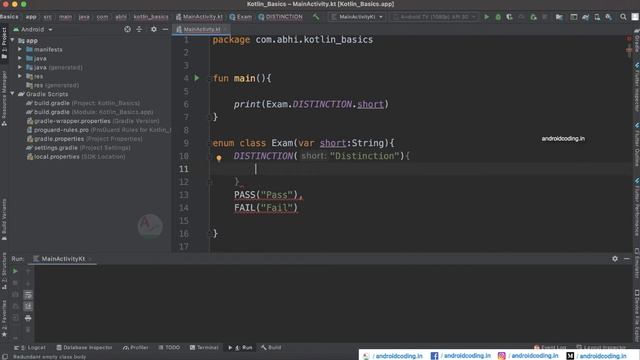Click the print icon in Run panel
The width and height of the screenshot is (640, 360).
[x=28, y=318]
